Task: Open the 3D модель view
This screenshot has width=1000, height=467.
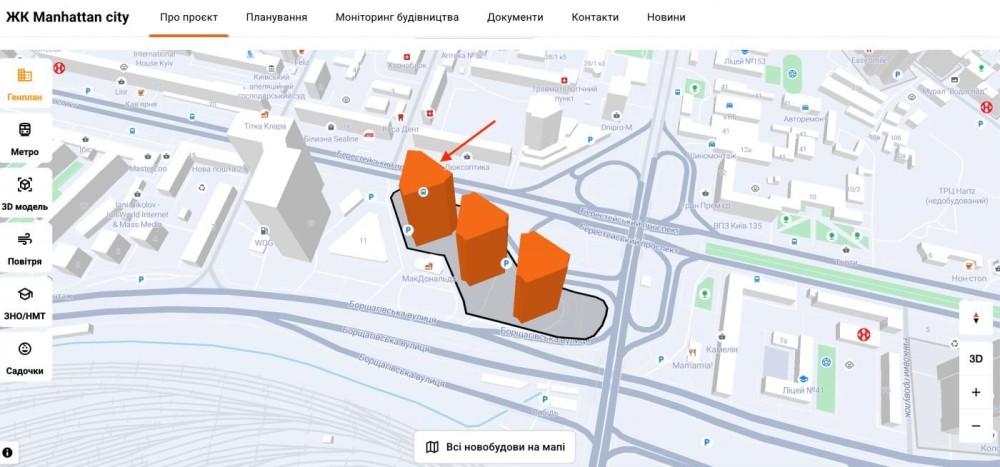Action: (25, 193)
